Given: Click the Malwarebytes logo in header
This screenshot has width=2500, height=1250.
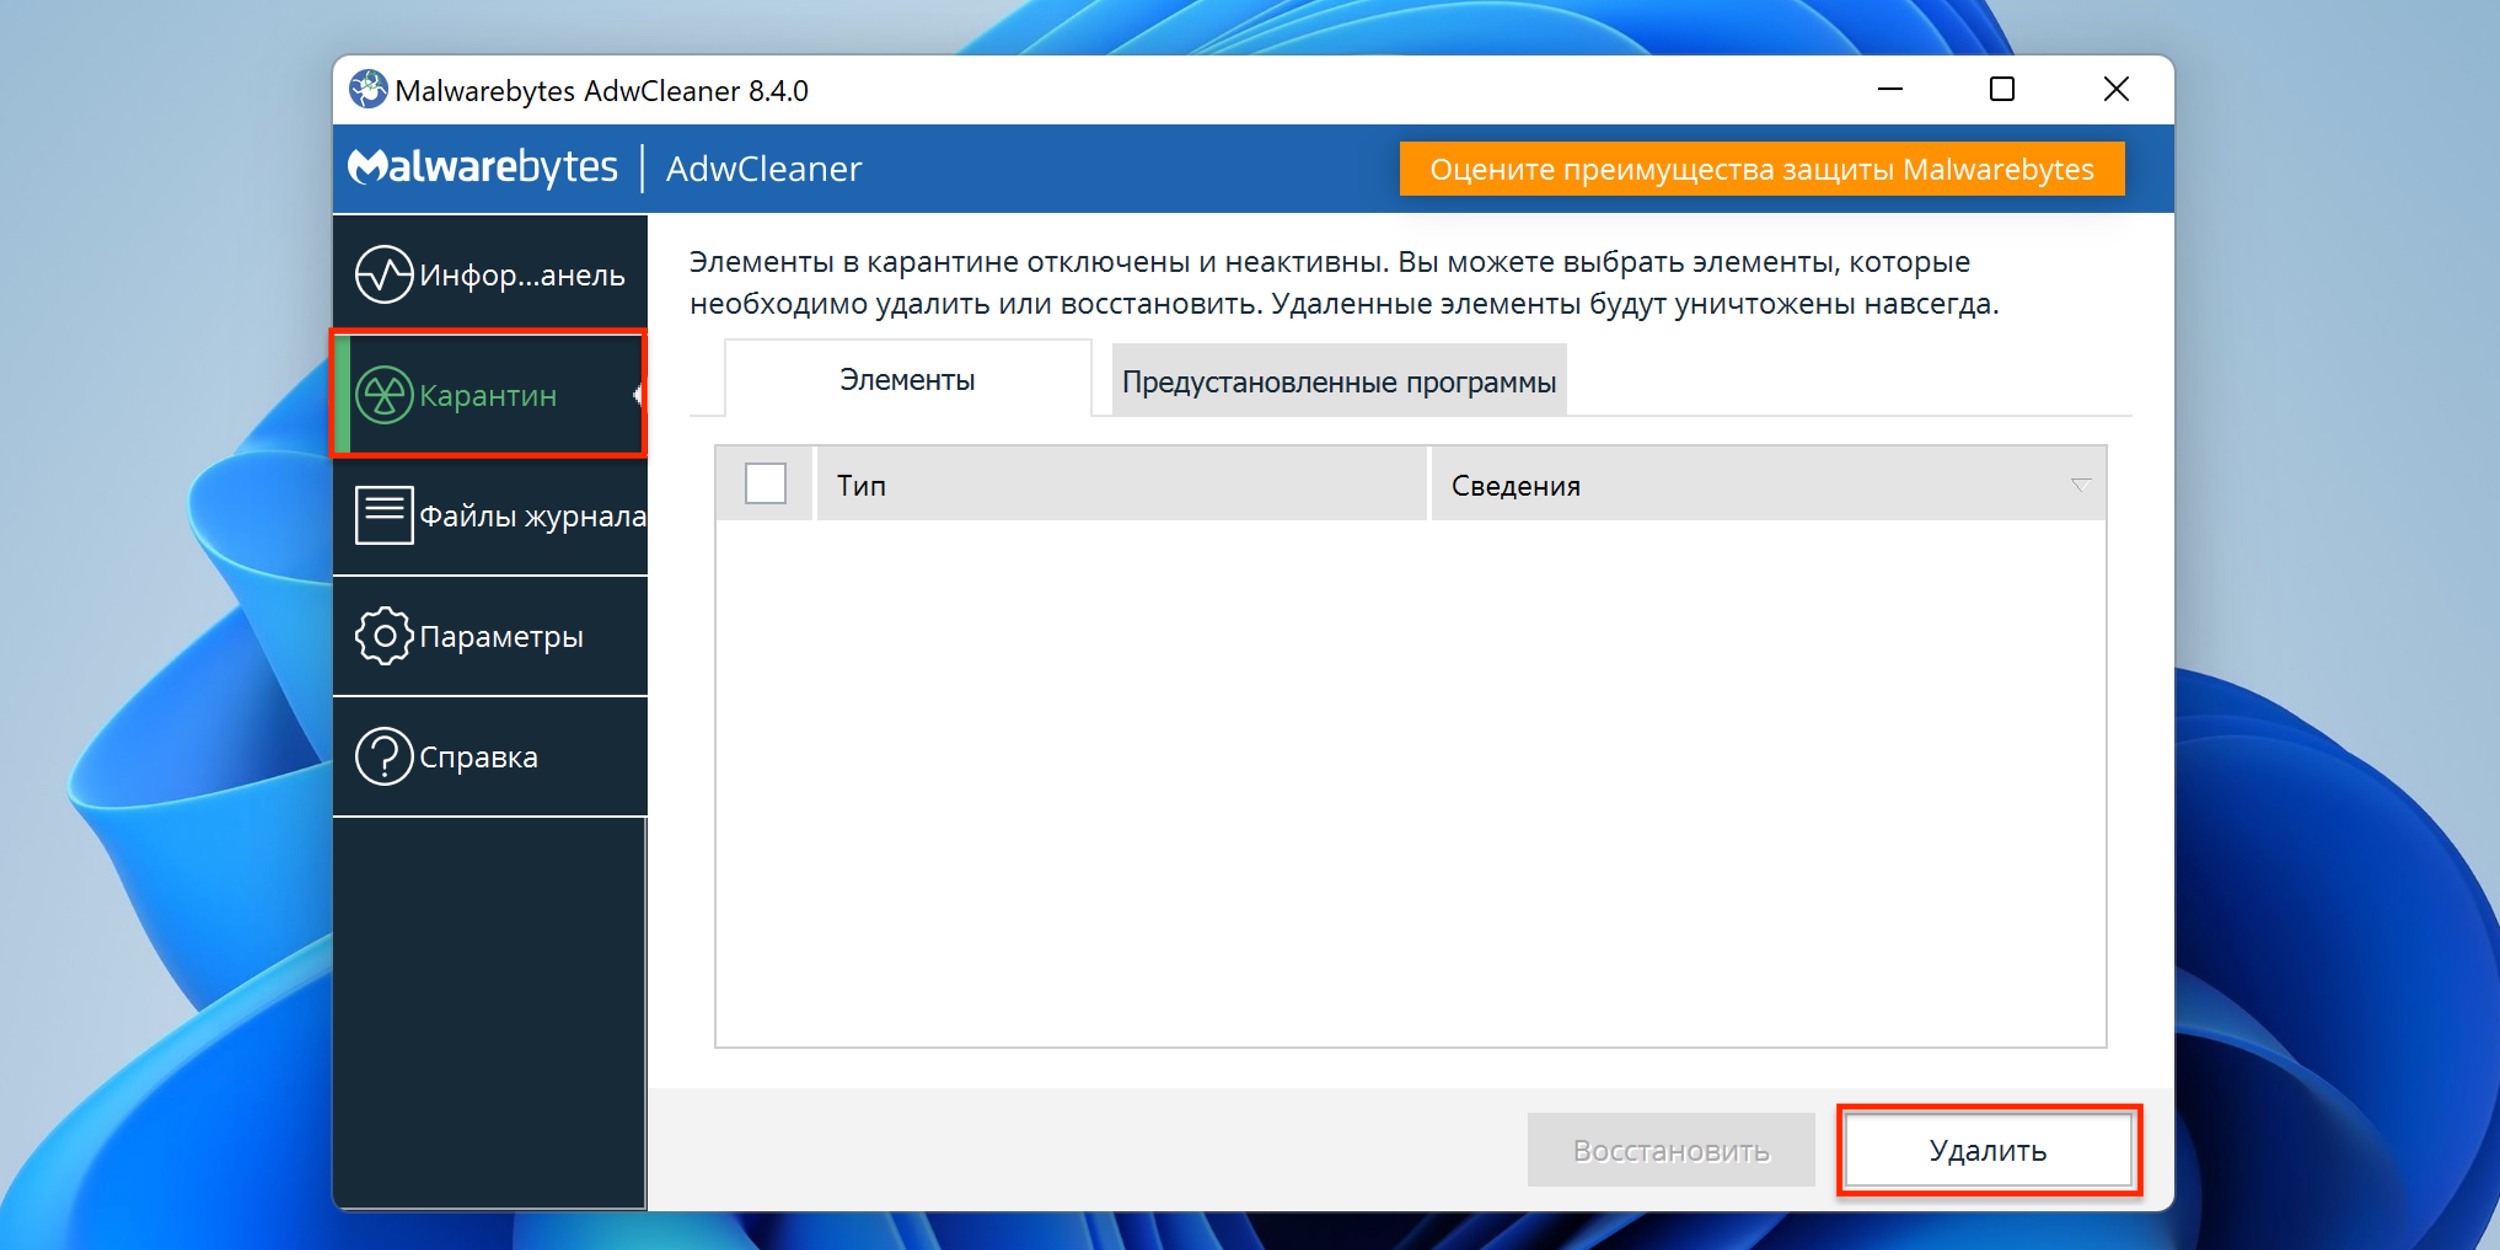Looking at the screenshot, I should (483, 167).
